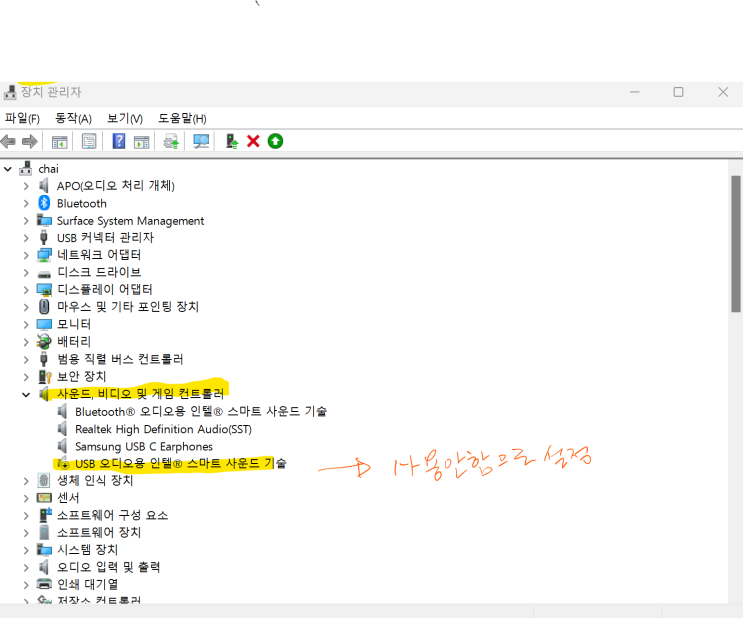The image size is (743, 618).
Task: Click the Forward arrow toolbar icon
Action: [x=30, y=141]
